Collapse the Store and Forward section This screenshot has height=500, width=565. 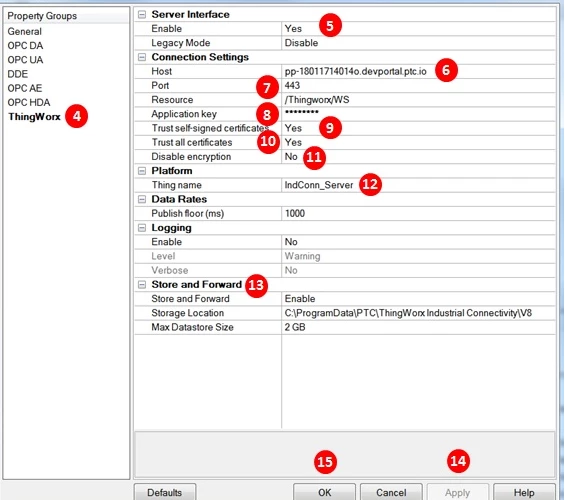click(142, 285)
